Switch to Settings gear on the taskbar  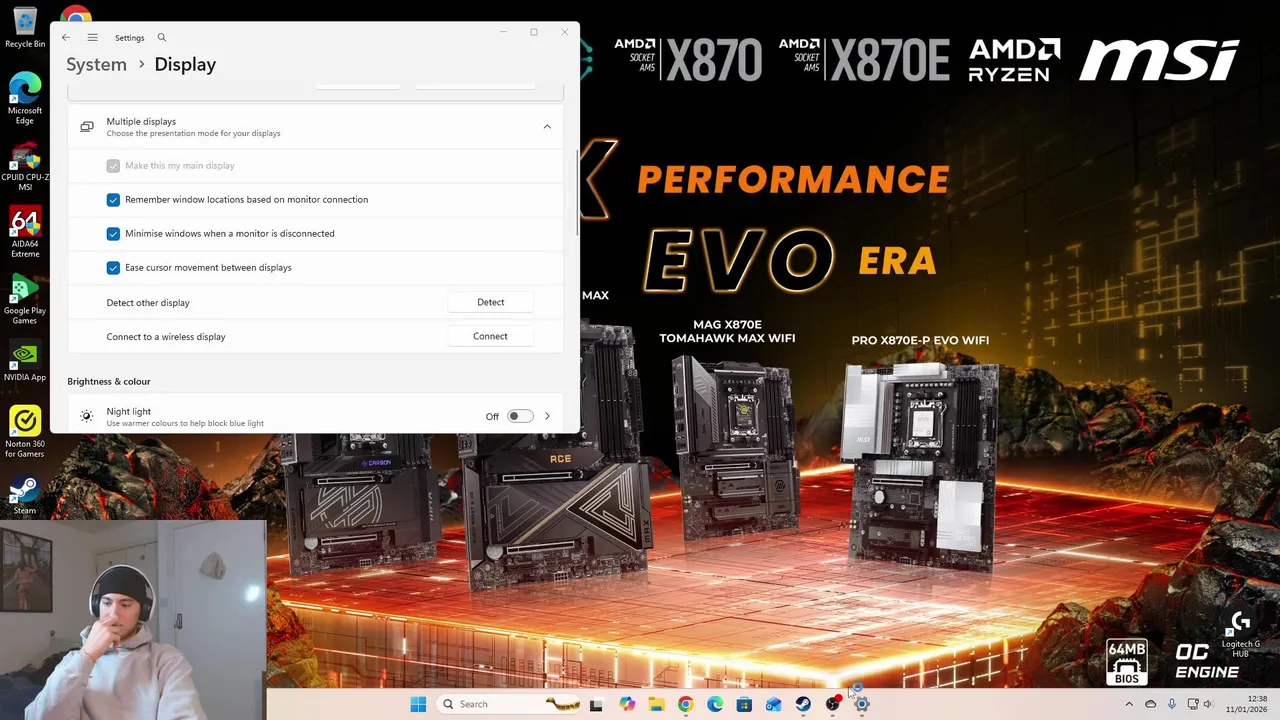[x=862, y=704]
